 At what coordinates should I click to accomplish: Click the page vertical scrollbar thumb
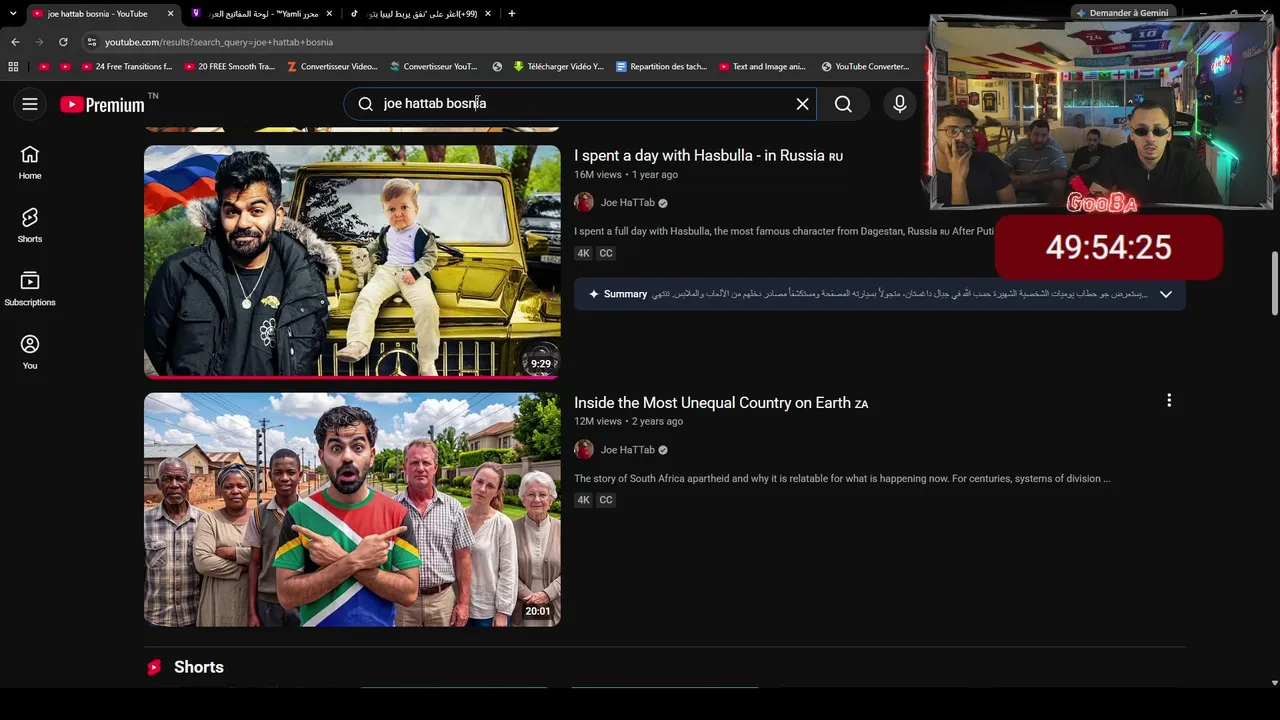pyautogui.click(x=1274, y=284)
